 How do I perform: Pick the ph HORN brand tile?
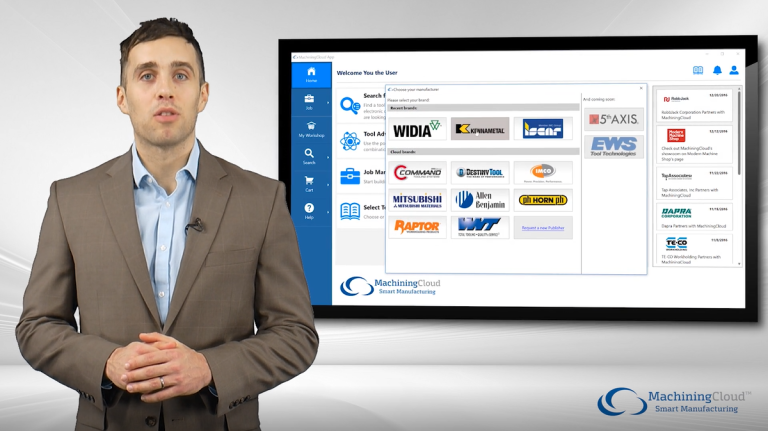tap(543, 200)
